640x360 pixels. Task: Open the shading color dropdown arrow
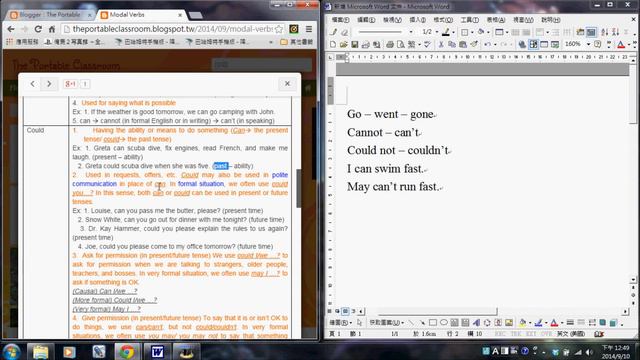[489, 32]
